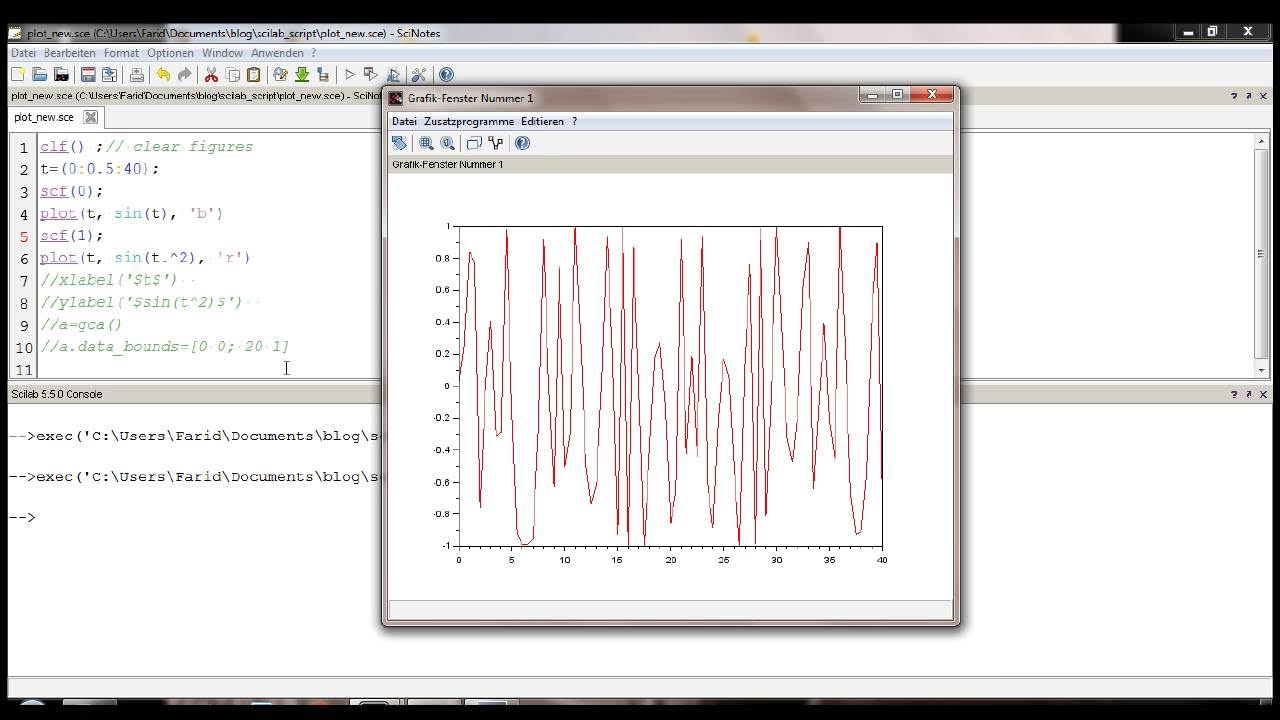Redo the last undone edit
Image resolution: width=1280 pixels, height=720 pixels.
[x=185, y=74]
